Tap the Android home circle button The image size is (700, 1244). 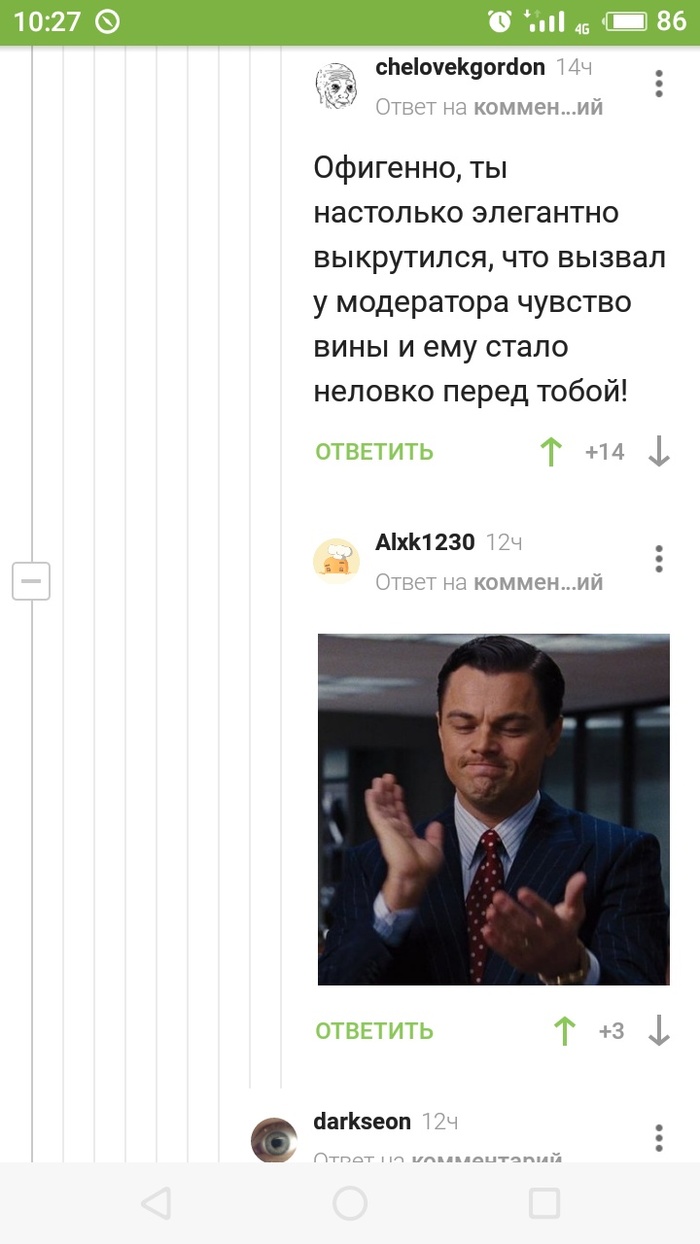click(x=350, y=1203)
